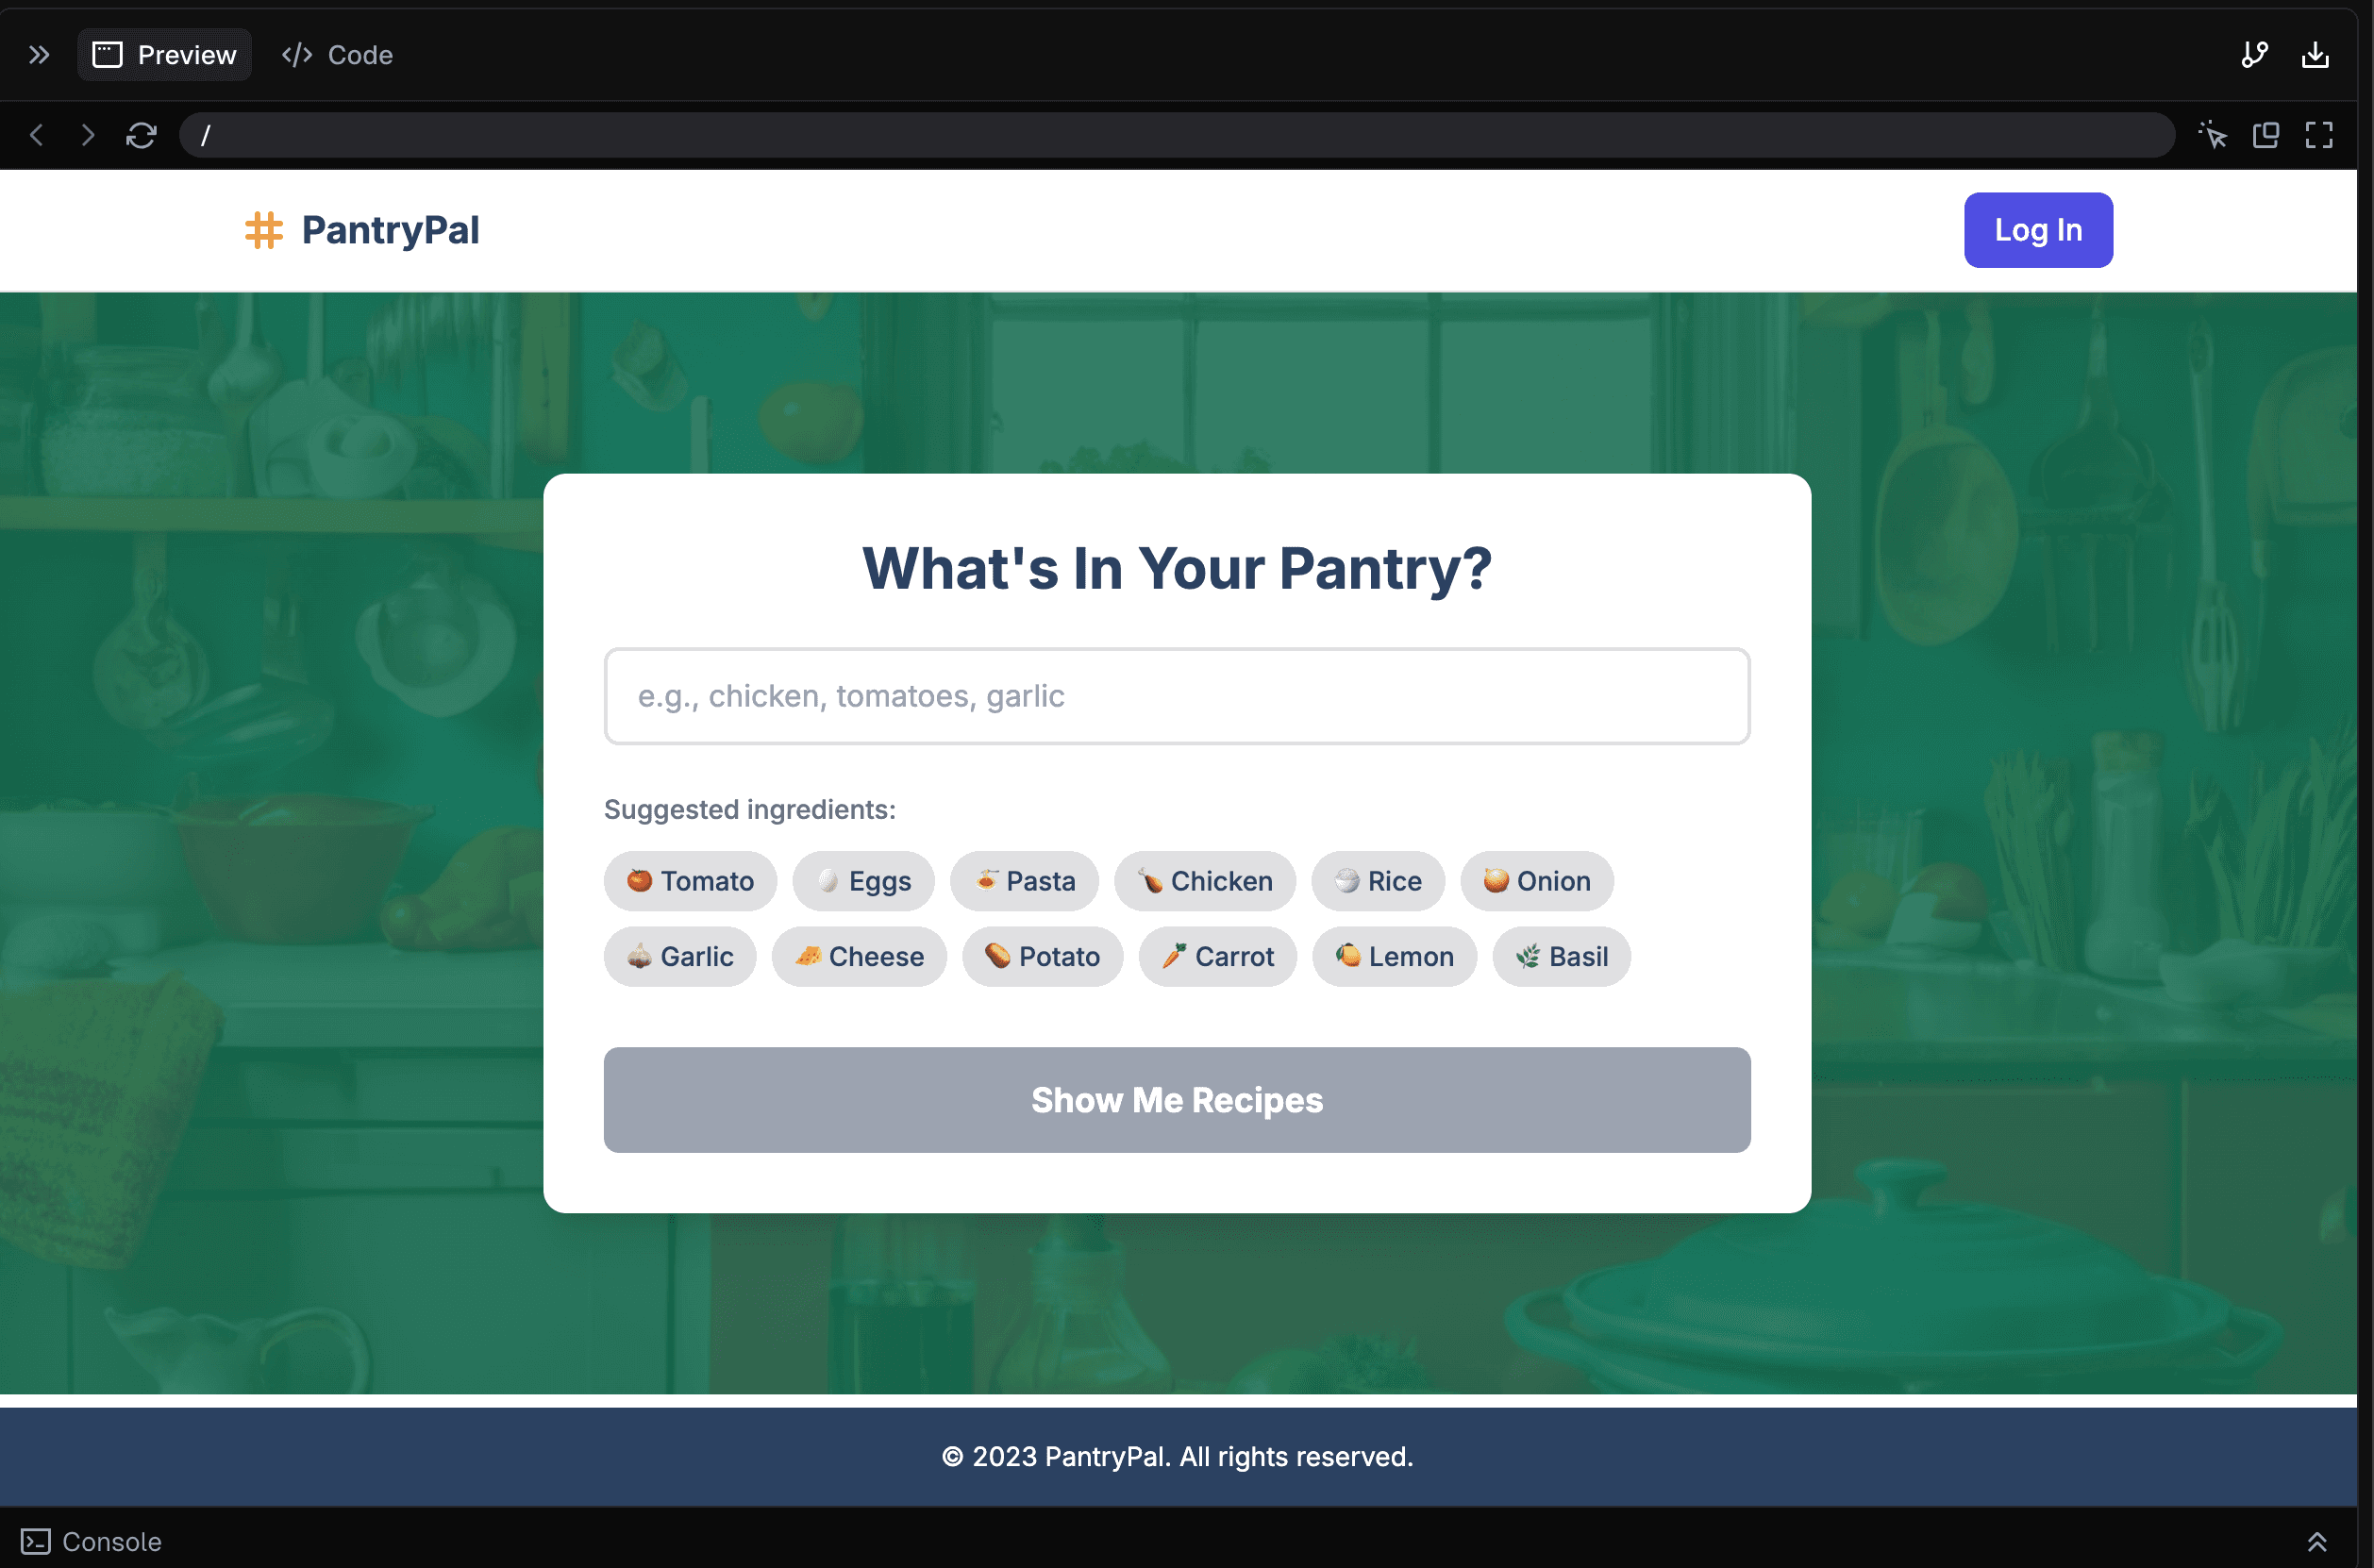Open preview in new window icon
This screenshot has height=1568, width=2374.
[x=2265, y=135]
